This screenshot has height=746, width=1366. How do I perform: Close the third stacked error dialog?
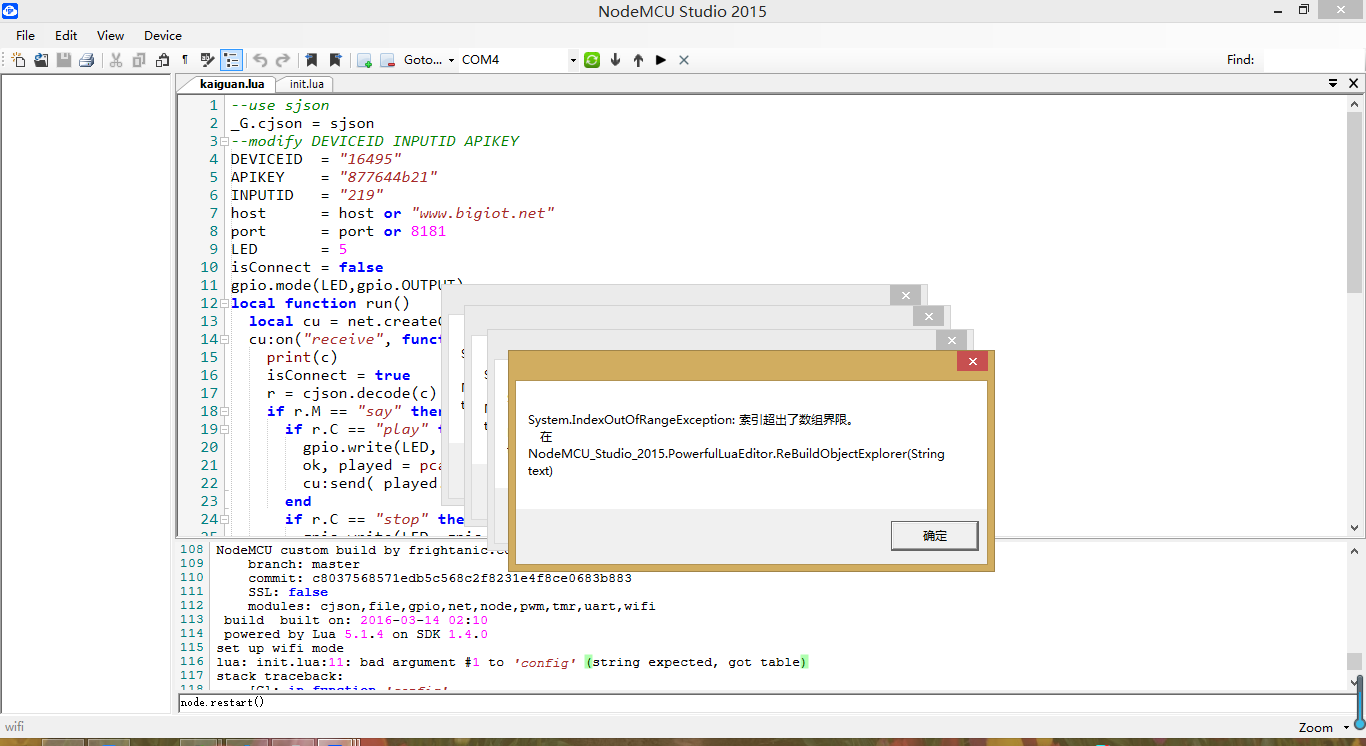[928, 317]
